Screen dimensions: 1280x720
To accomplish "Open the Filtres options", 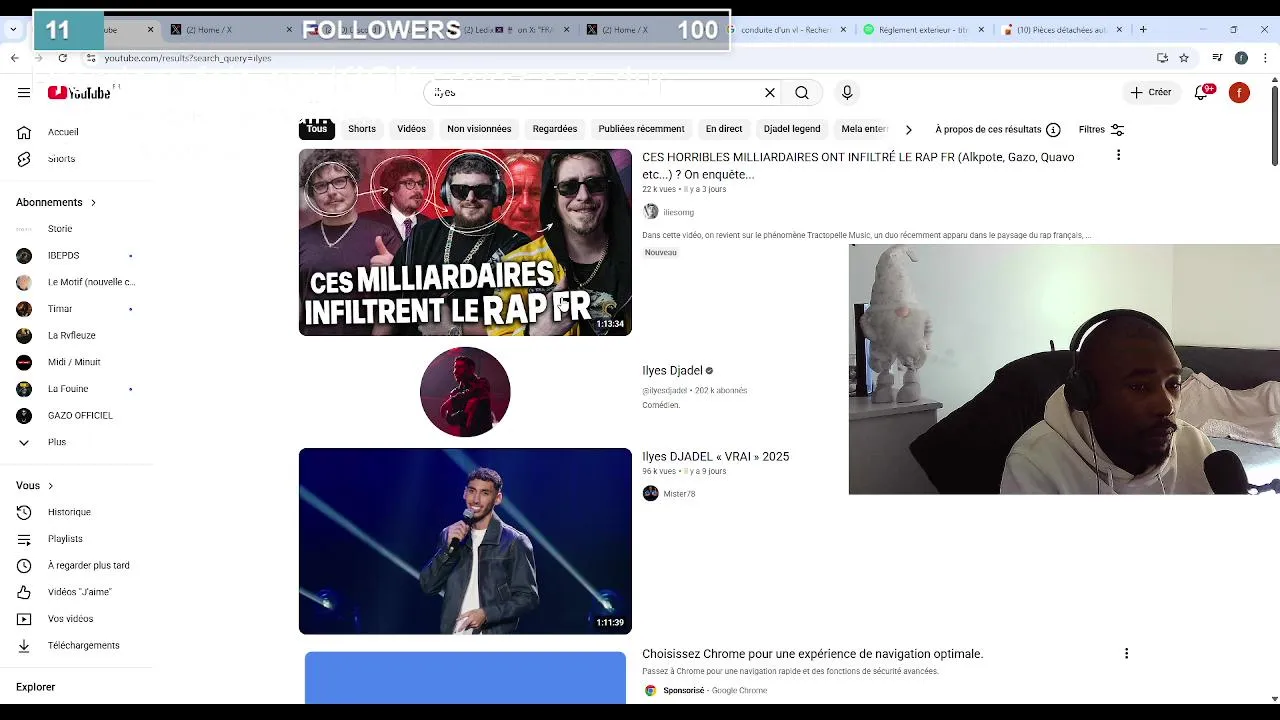I will pos(1101,130).
